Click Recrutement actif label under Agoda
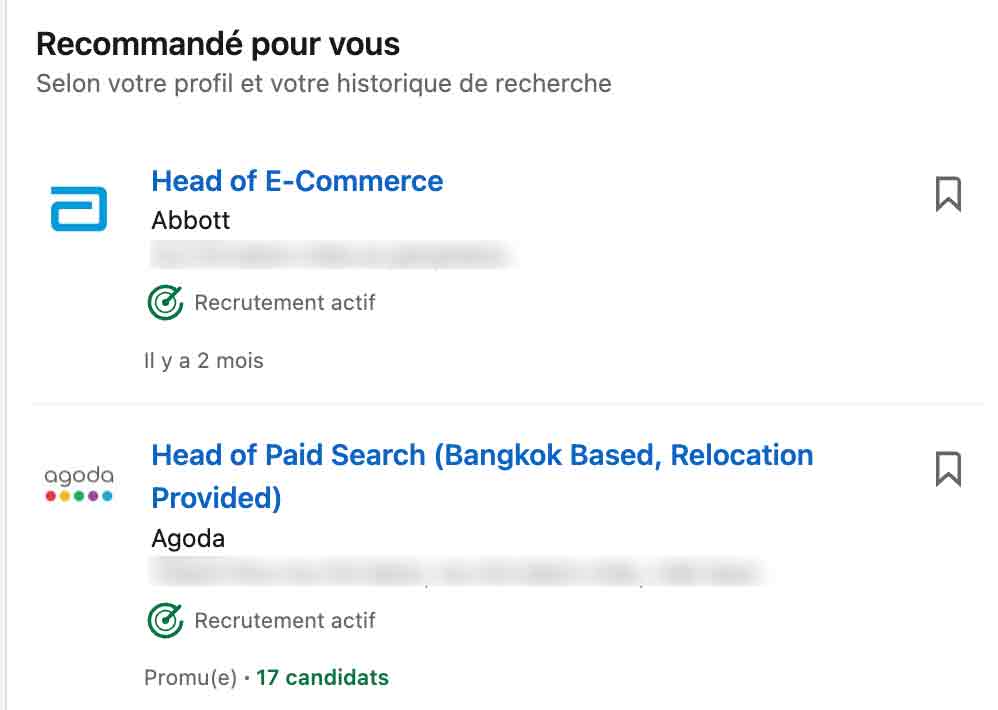The height and width of the screenshot is (710, 998). 285,621
